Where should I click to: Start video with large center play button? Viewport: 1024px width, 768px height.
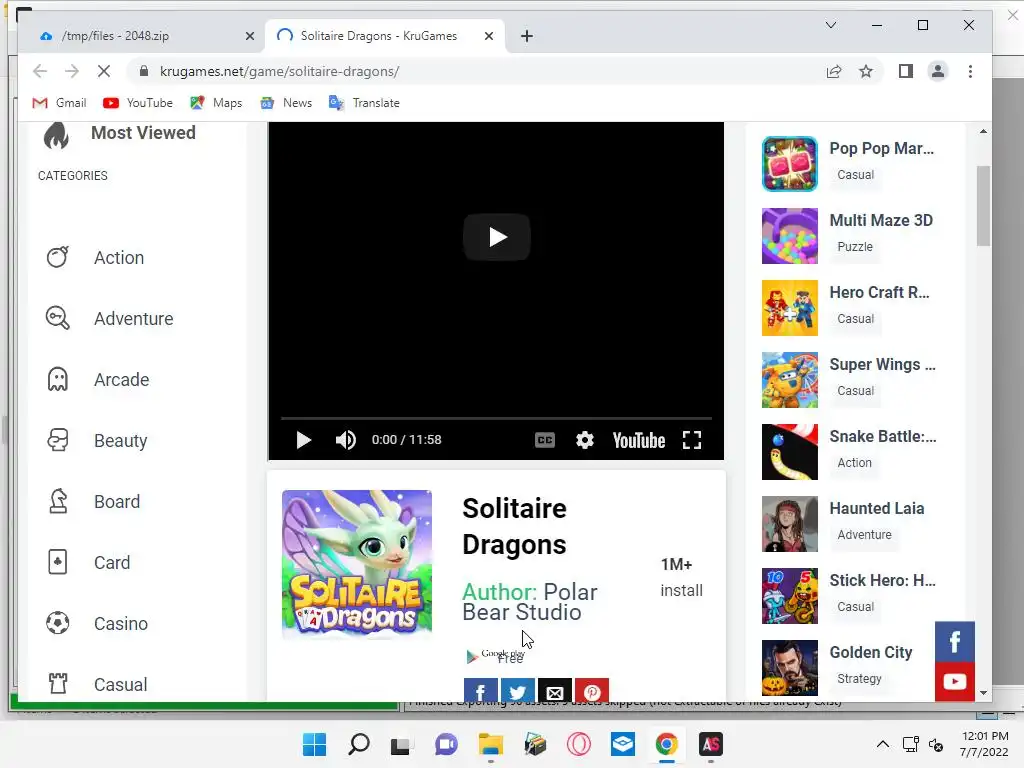[497, 237]
